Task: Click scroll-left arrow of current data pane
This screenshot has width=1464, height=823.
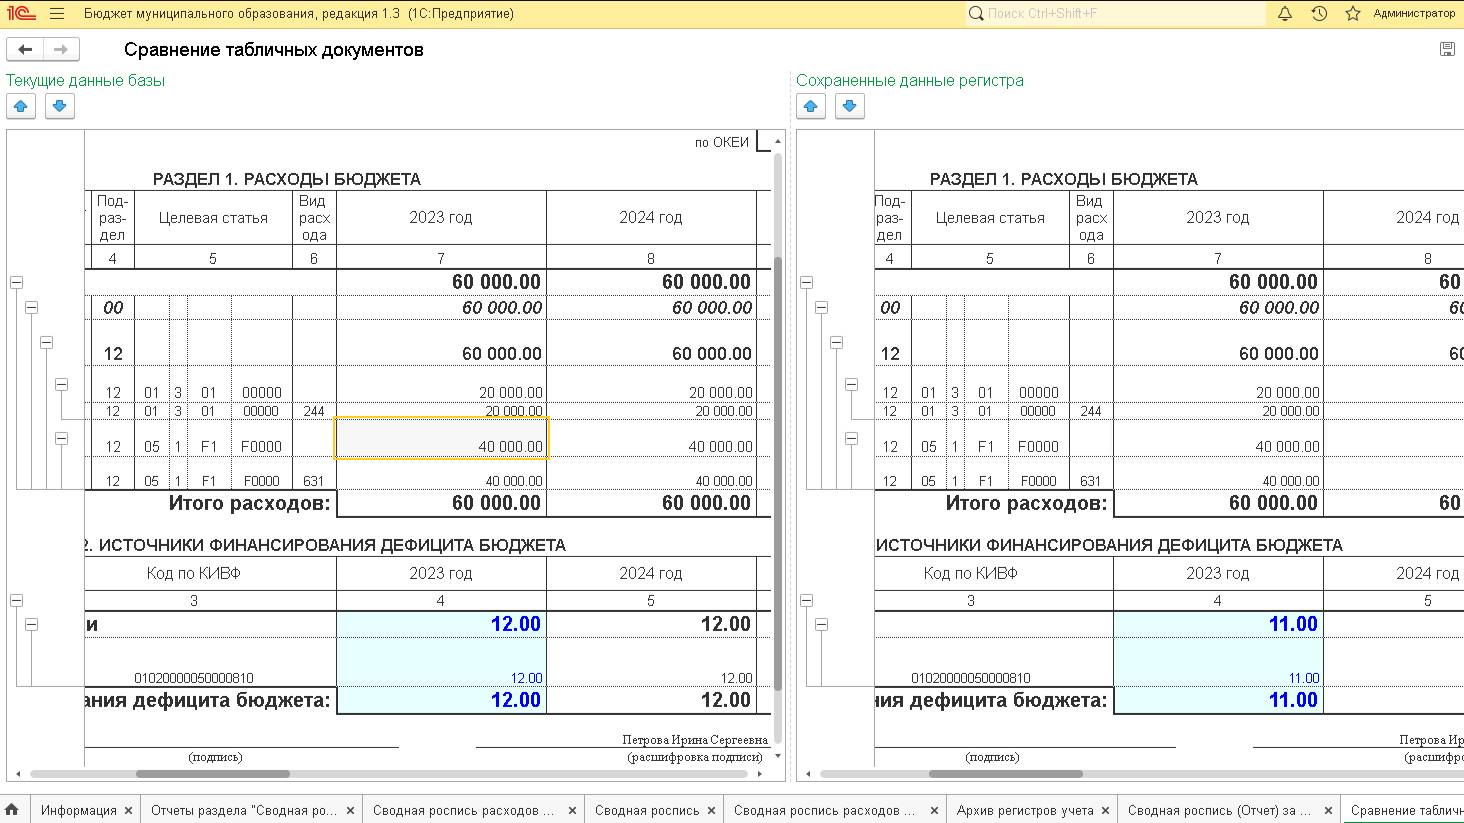Action: pos(20,774)
